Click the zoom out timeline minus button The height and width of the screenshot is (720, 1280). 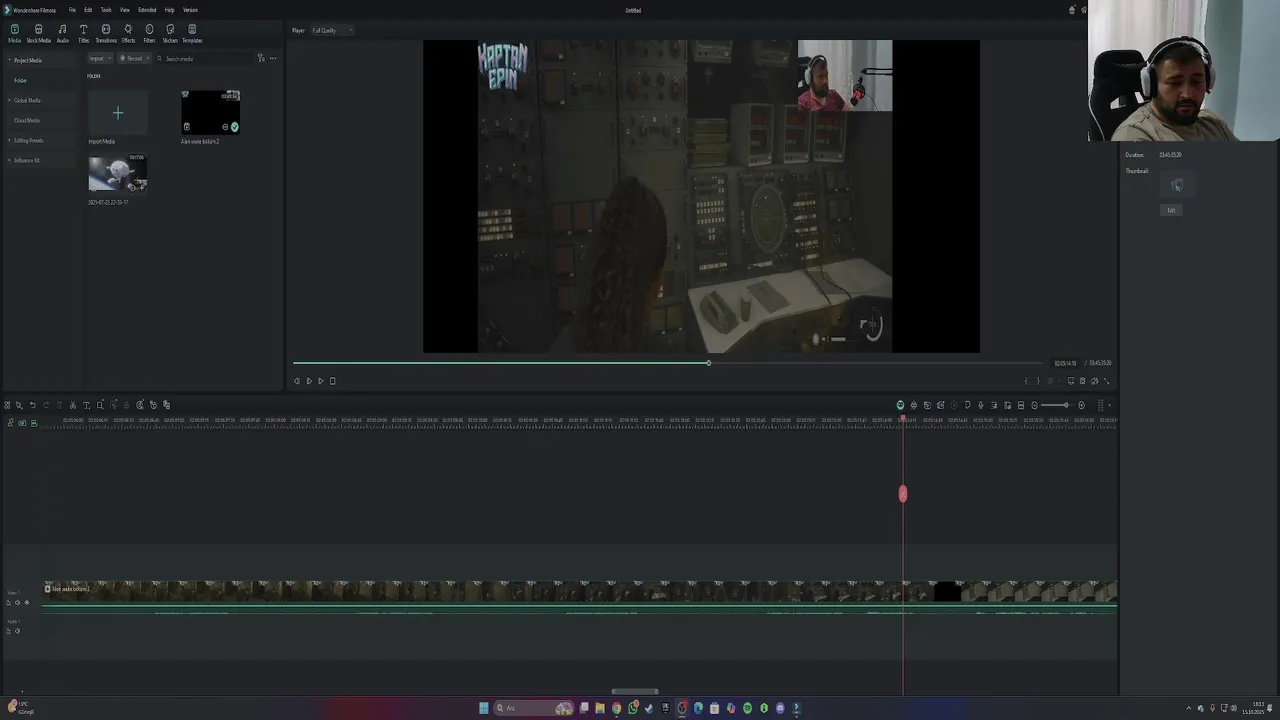click(1034, 405)
